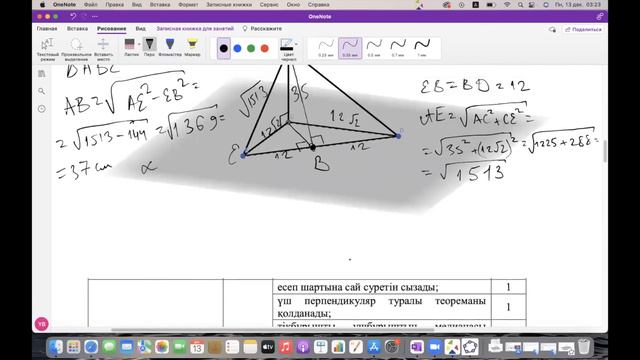Open Сервис menu
Image resolution: width=640 pixels, height=360 pixels.
[269, 4]
